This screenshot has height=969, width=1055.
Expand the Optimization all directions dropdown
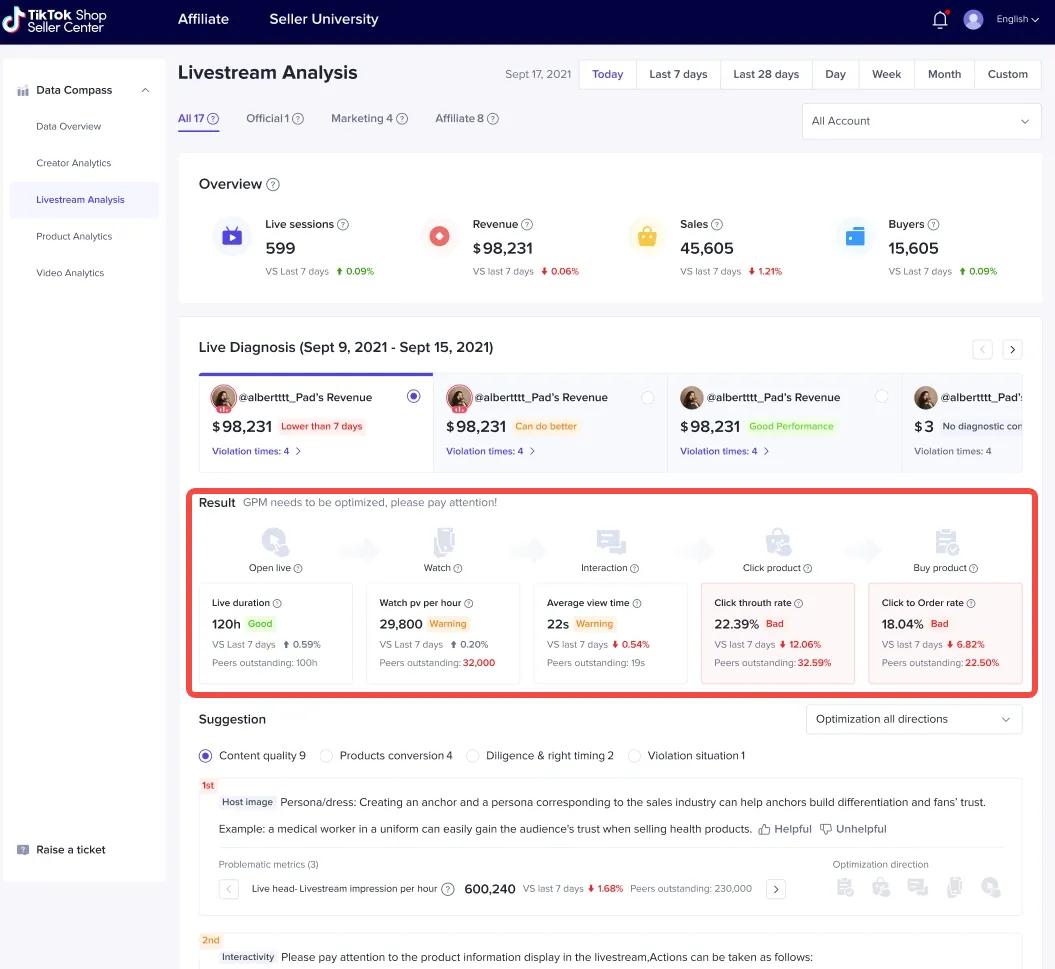(913, 719)
